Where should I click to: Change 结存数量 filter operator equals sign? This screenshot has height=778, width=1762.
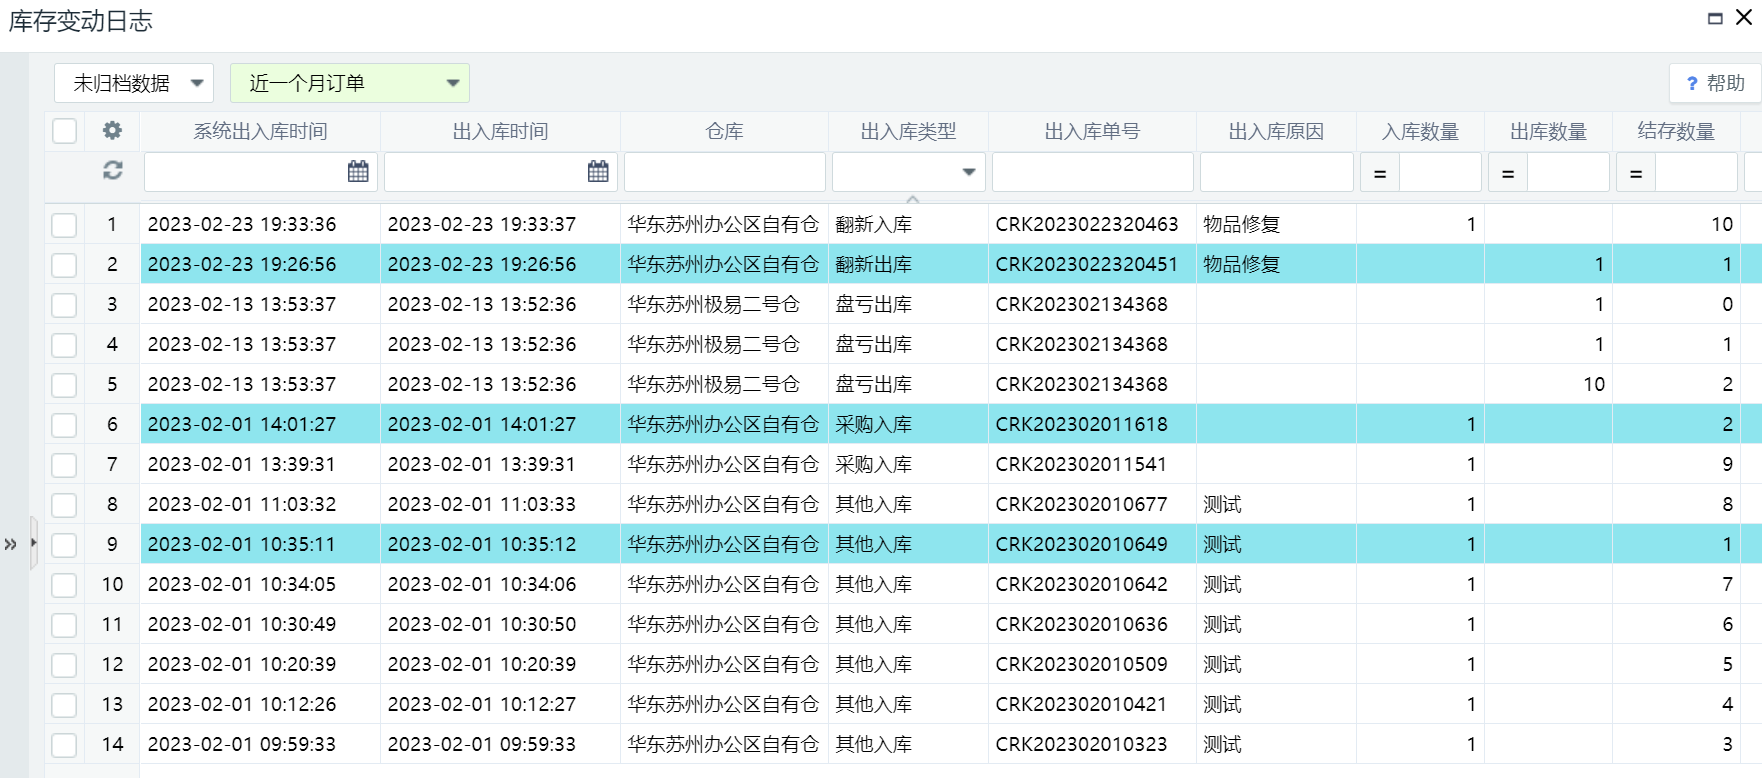[1636, 173]
